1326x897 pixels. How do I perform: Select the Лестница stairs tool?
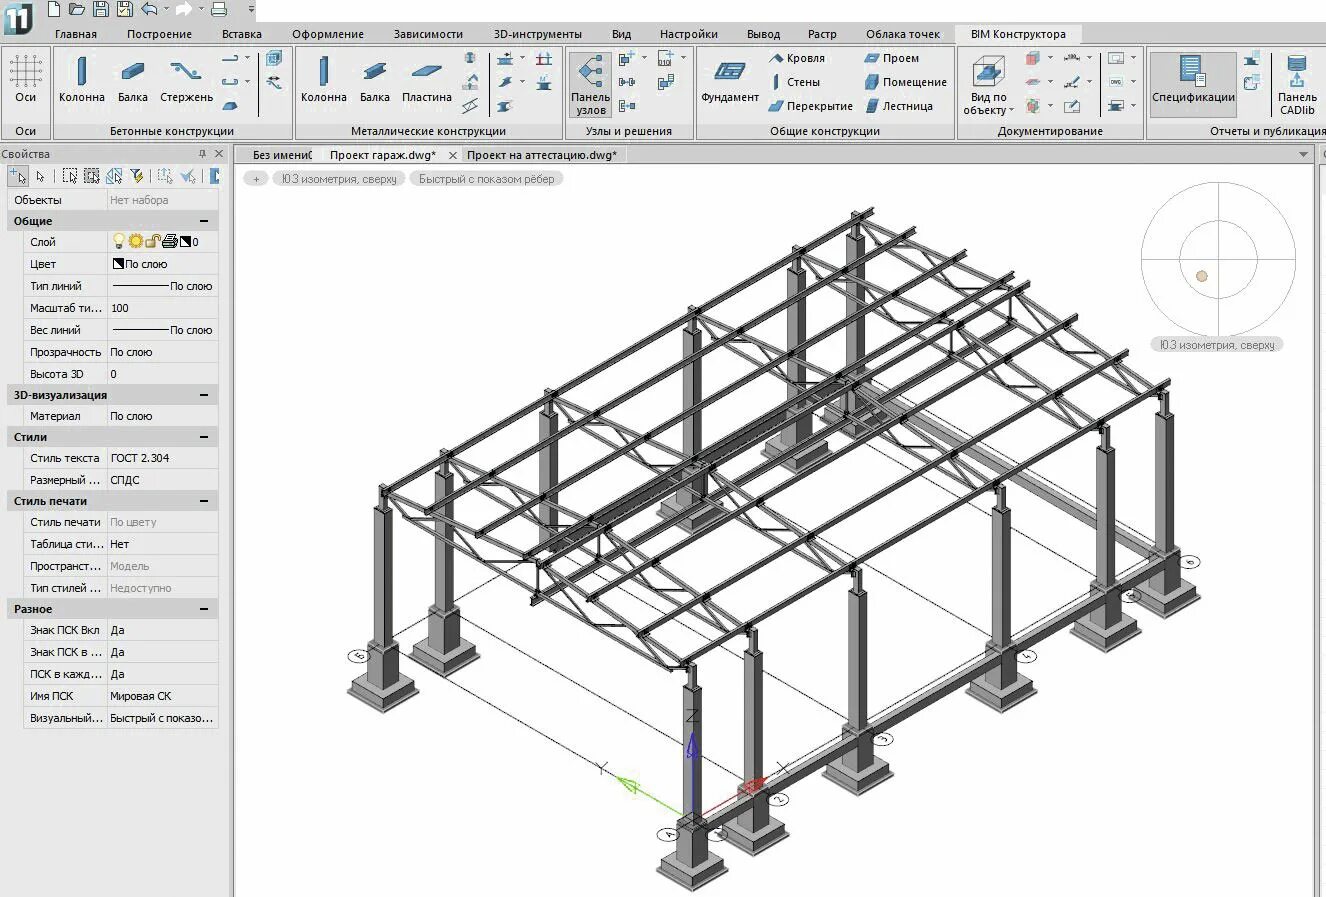pos(898,106)
